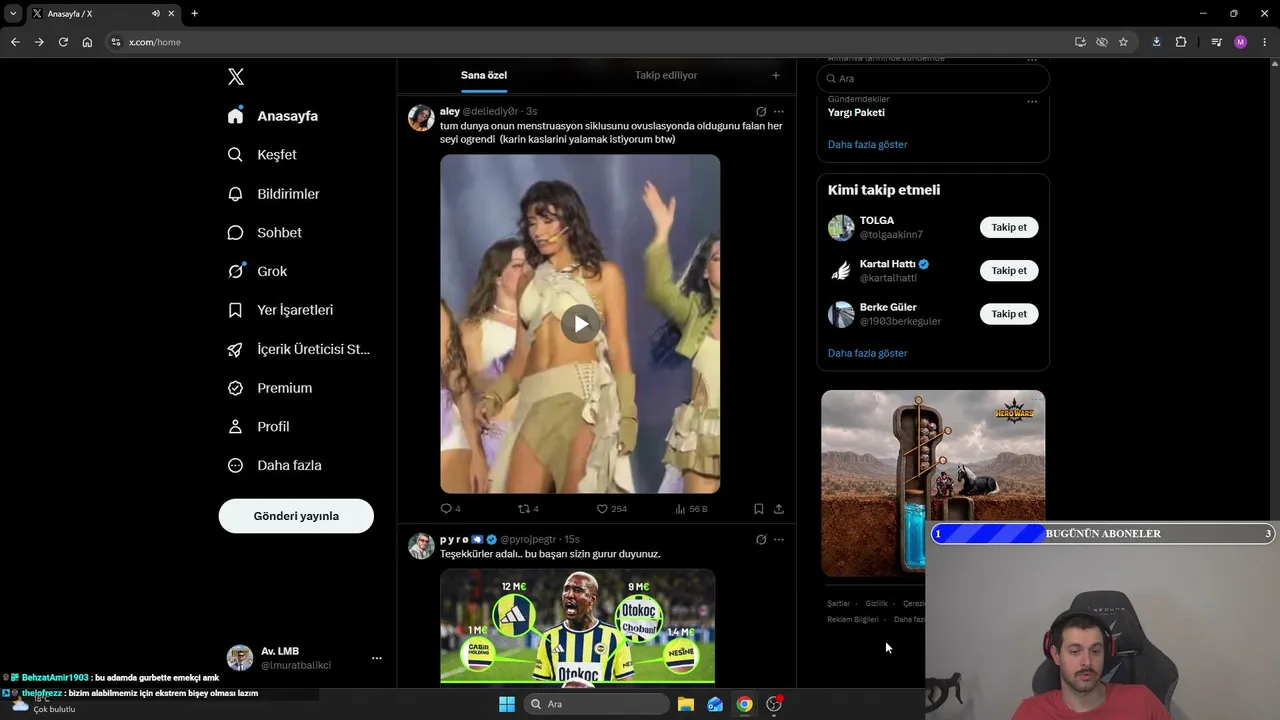The height and width of the screenshot is (720, 1280).
Task: Go forward in the browser
Action: pyautogui.click(x=39, y=42)
